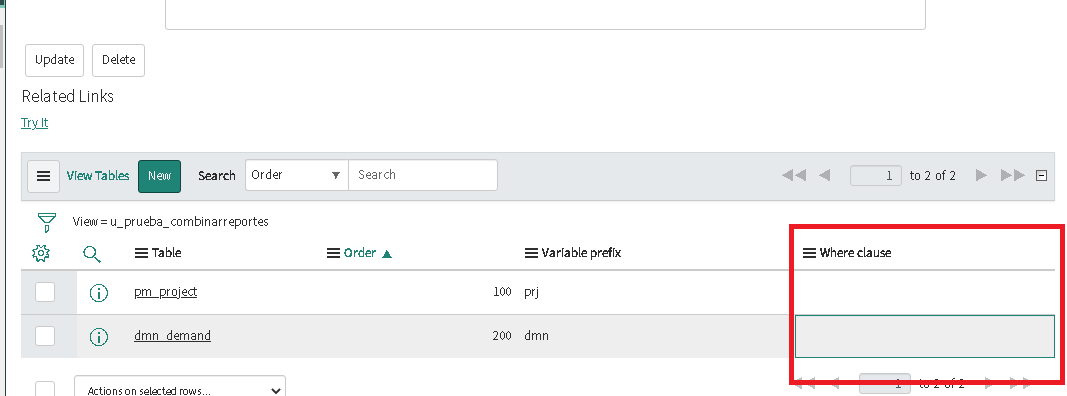1067x396 pixels.
Task: Open the list hamburger menu next to View Tables
Action: (x=43, y=176)
